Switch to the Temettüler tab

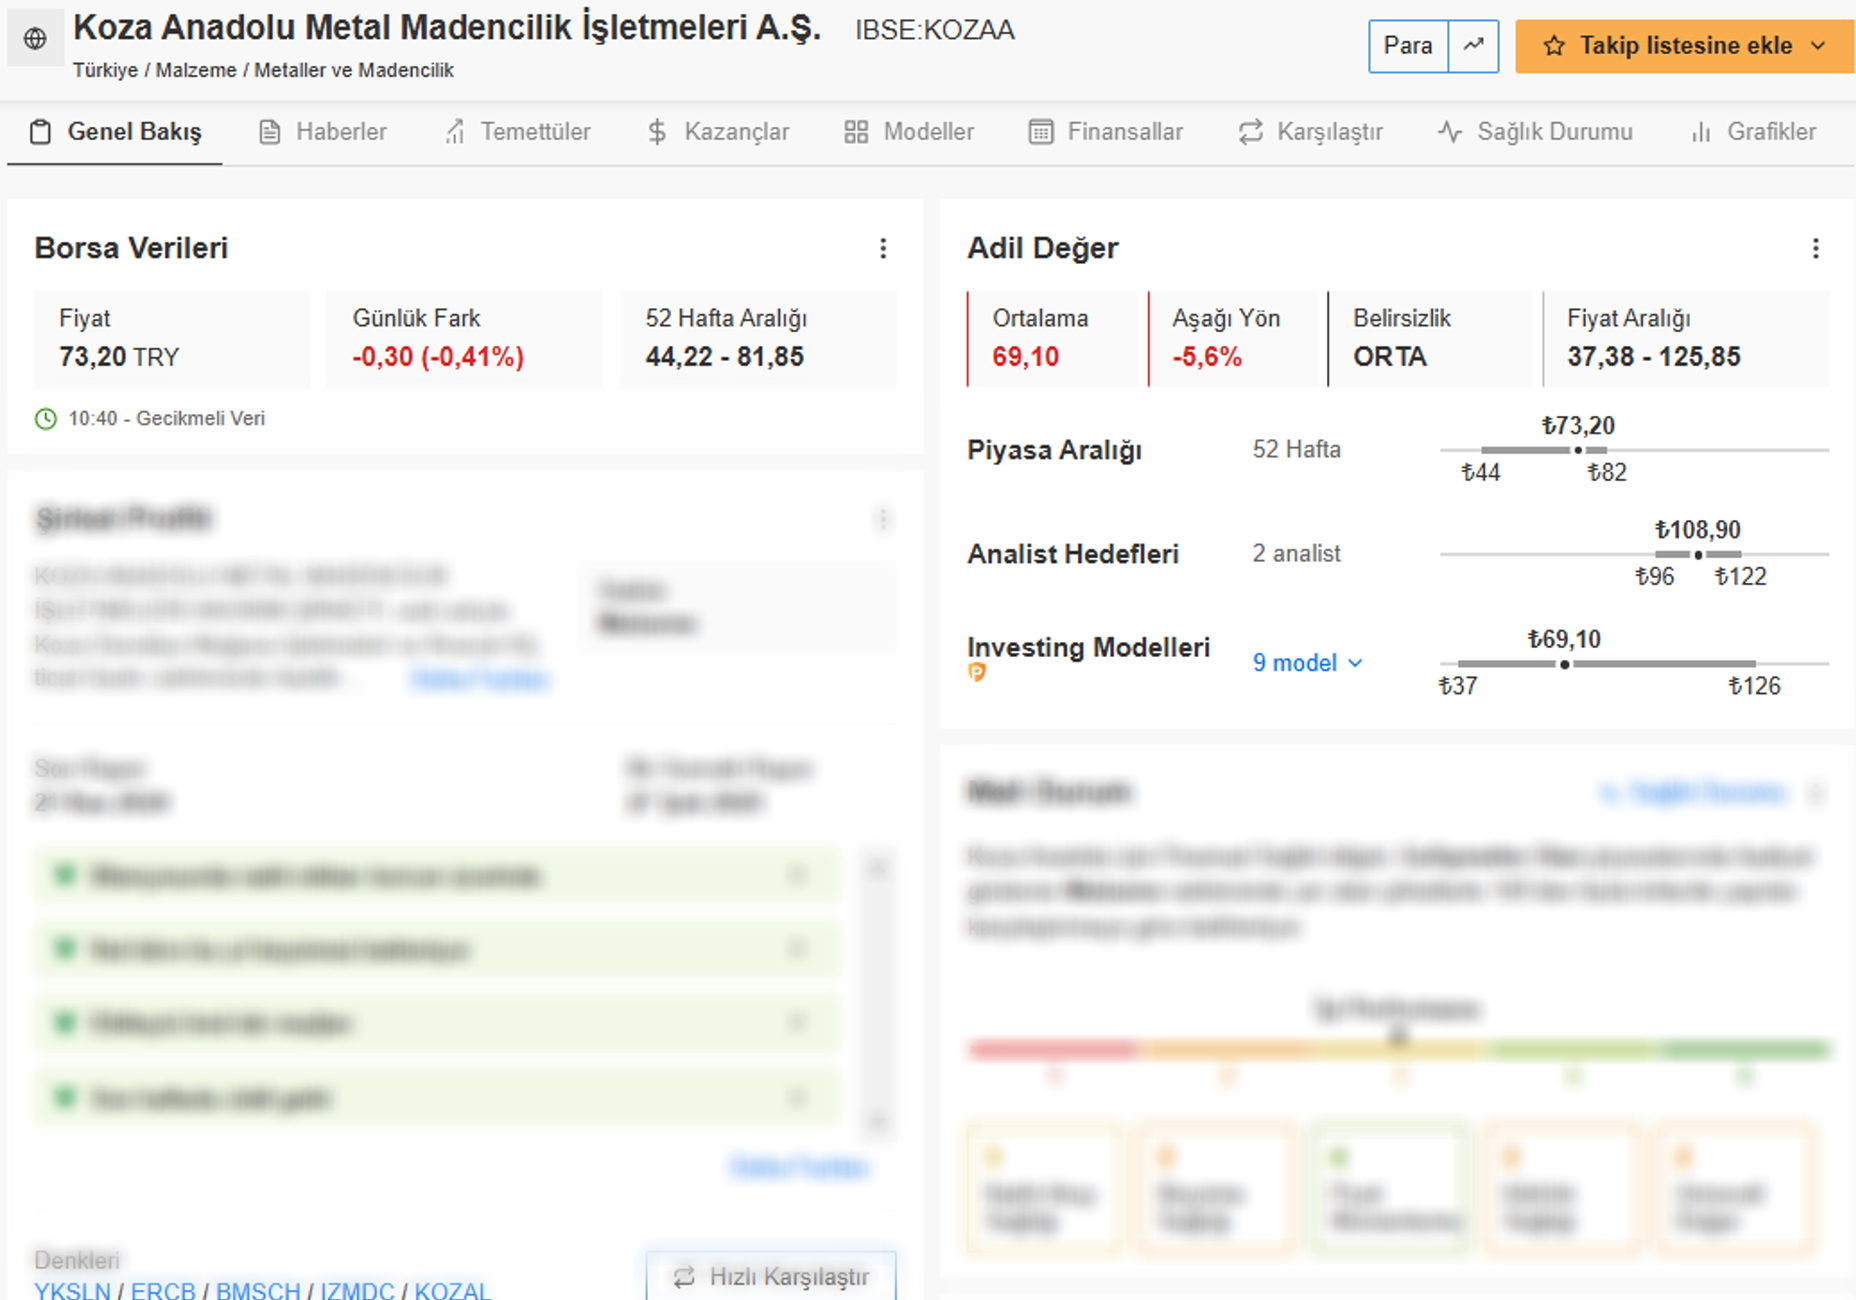pos(517,132)
